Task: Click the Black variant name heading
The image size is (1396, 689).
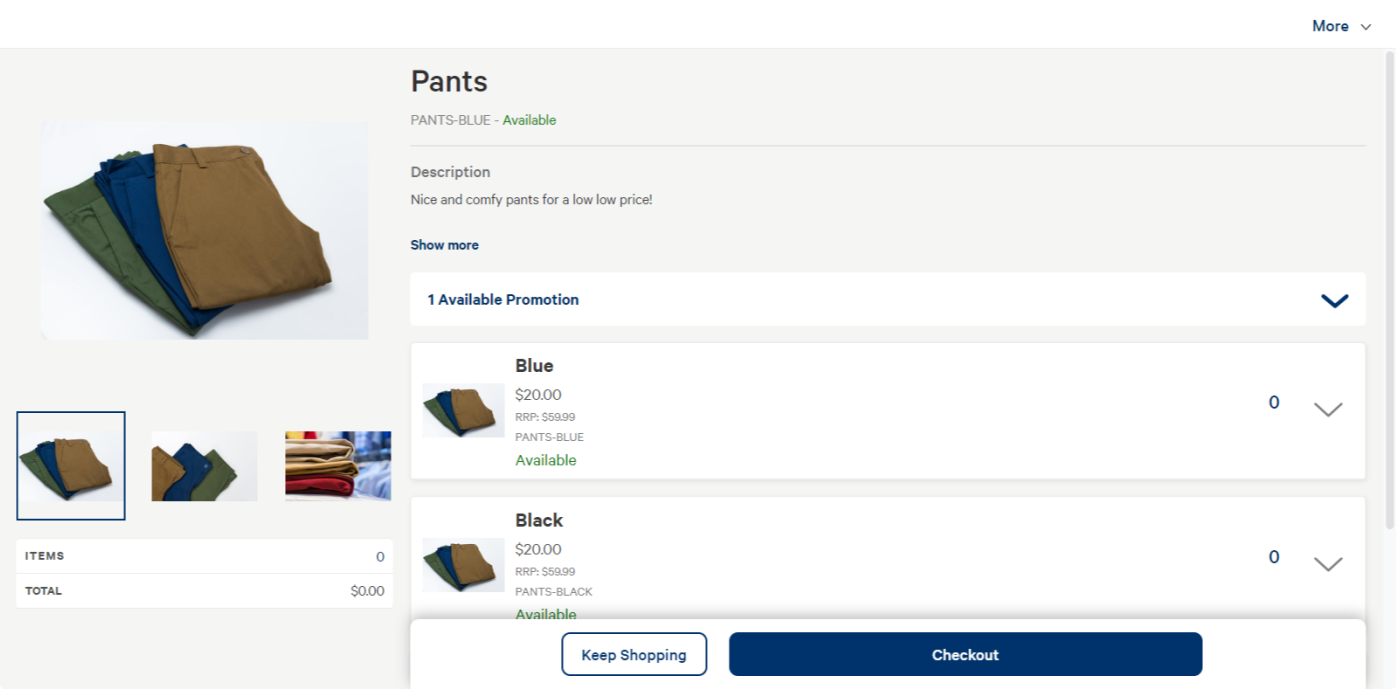Action: coord(539,520)
